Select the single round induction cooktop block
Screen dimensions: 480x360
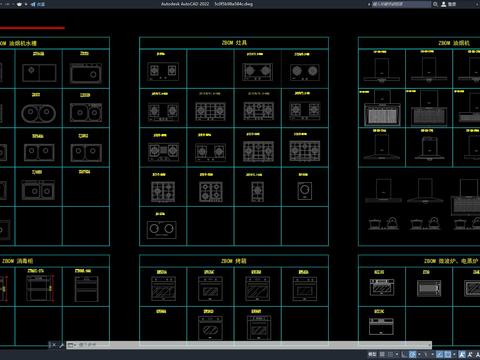pos(305,191)
